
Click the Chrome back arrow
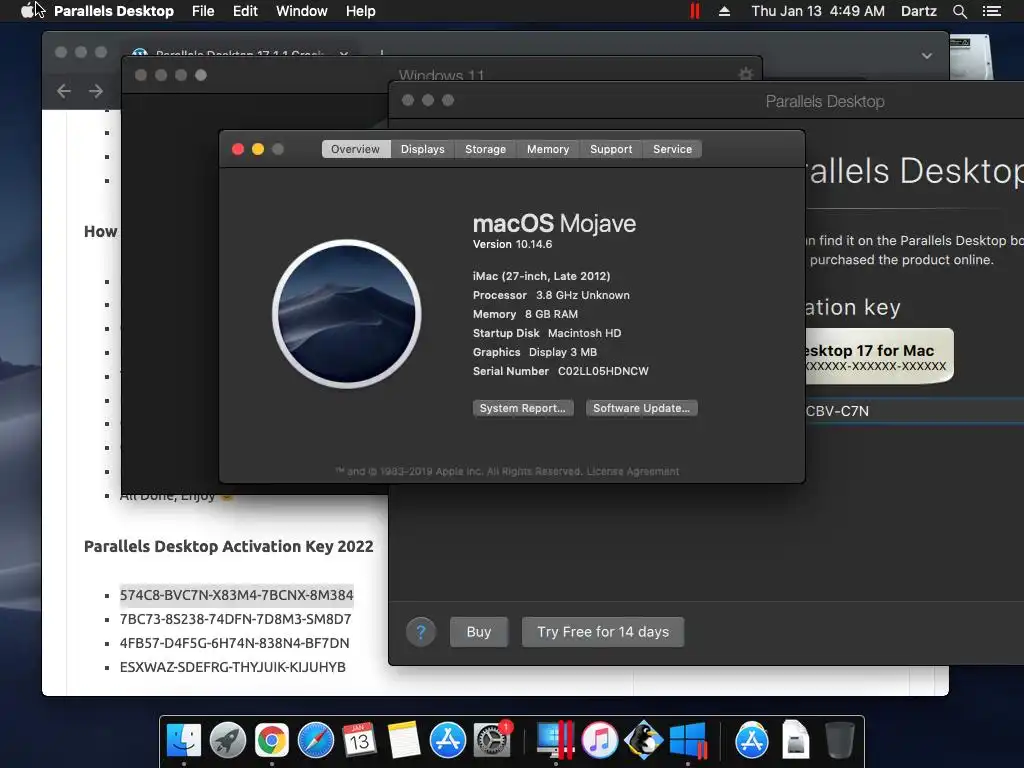(x=63, y=91)
